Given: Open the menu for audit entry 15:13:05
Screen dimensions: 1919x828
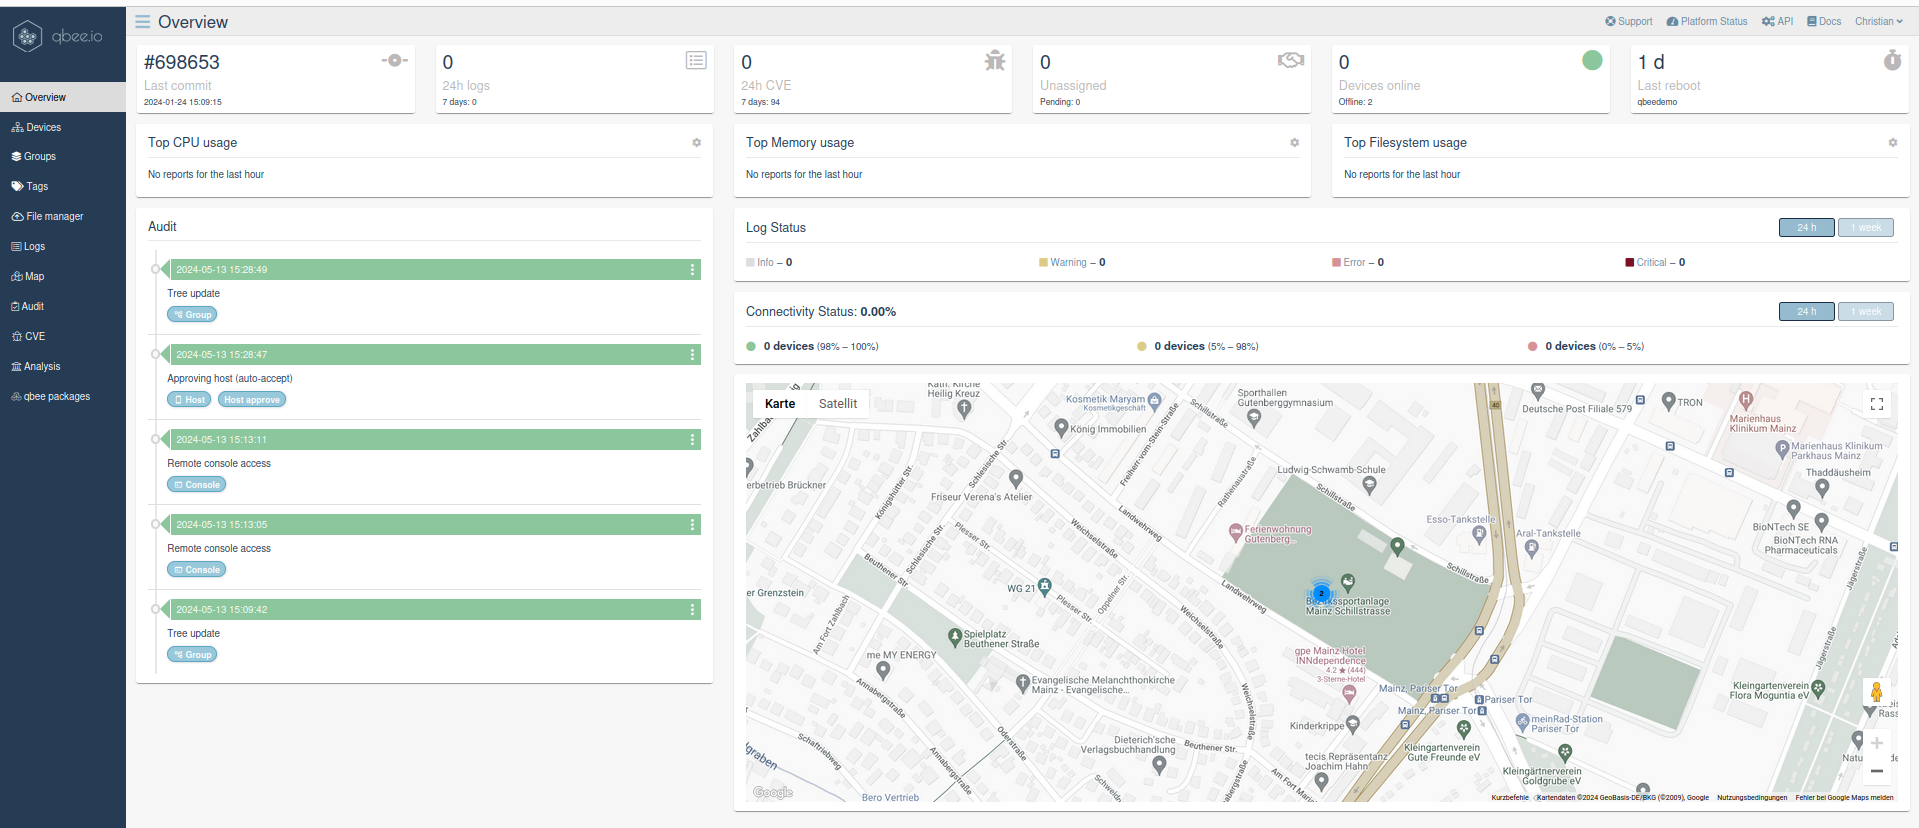Looking at the screenshot, I should tap(692, 525).
